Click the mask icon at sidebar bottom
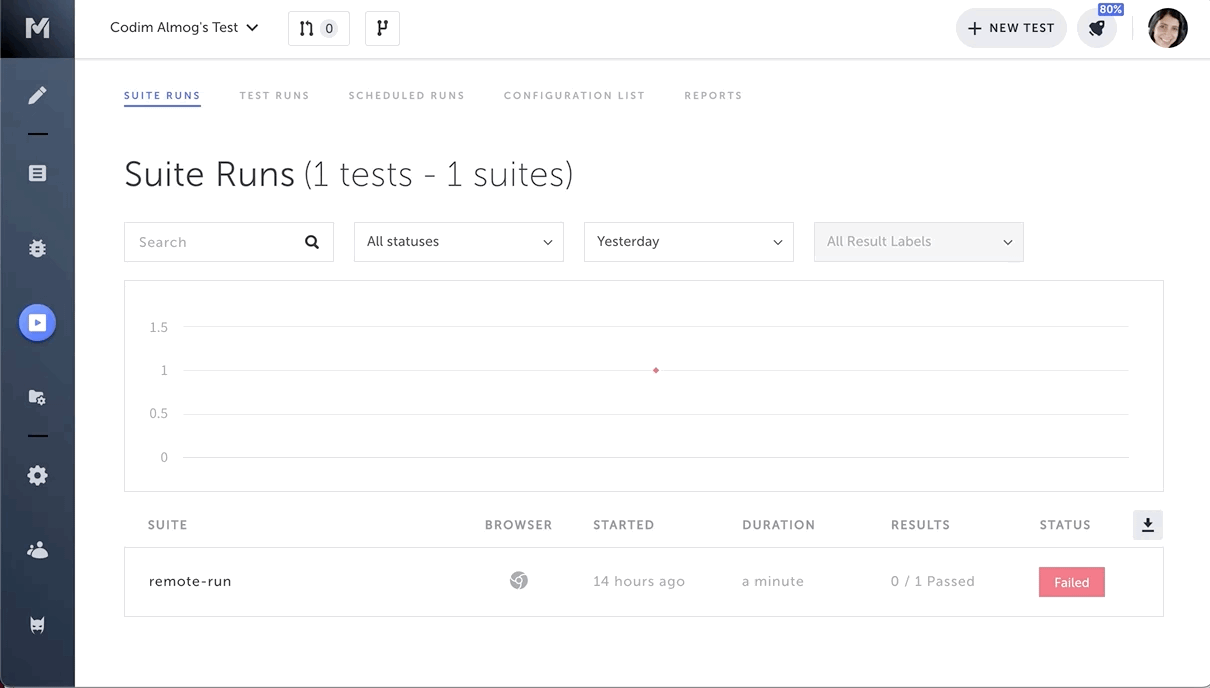This screenshot has width=1210, height=688. (x=37, y=625)
